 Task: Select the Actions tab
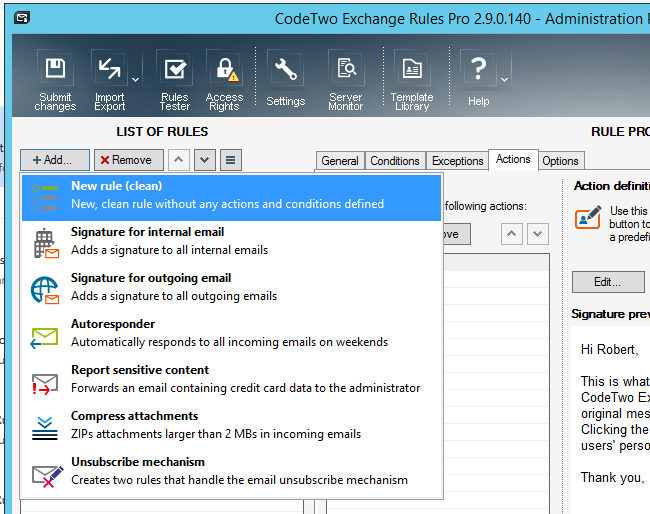pyautogui.click(x=513, y=160)
